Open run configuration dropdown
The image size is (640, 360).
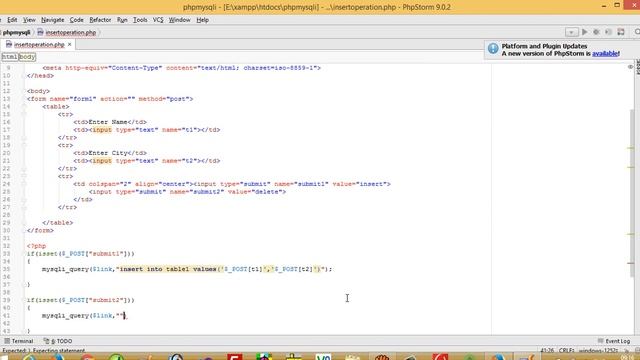pos(571,32)
